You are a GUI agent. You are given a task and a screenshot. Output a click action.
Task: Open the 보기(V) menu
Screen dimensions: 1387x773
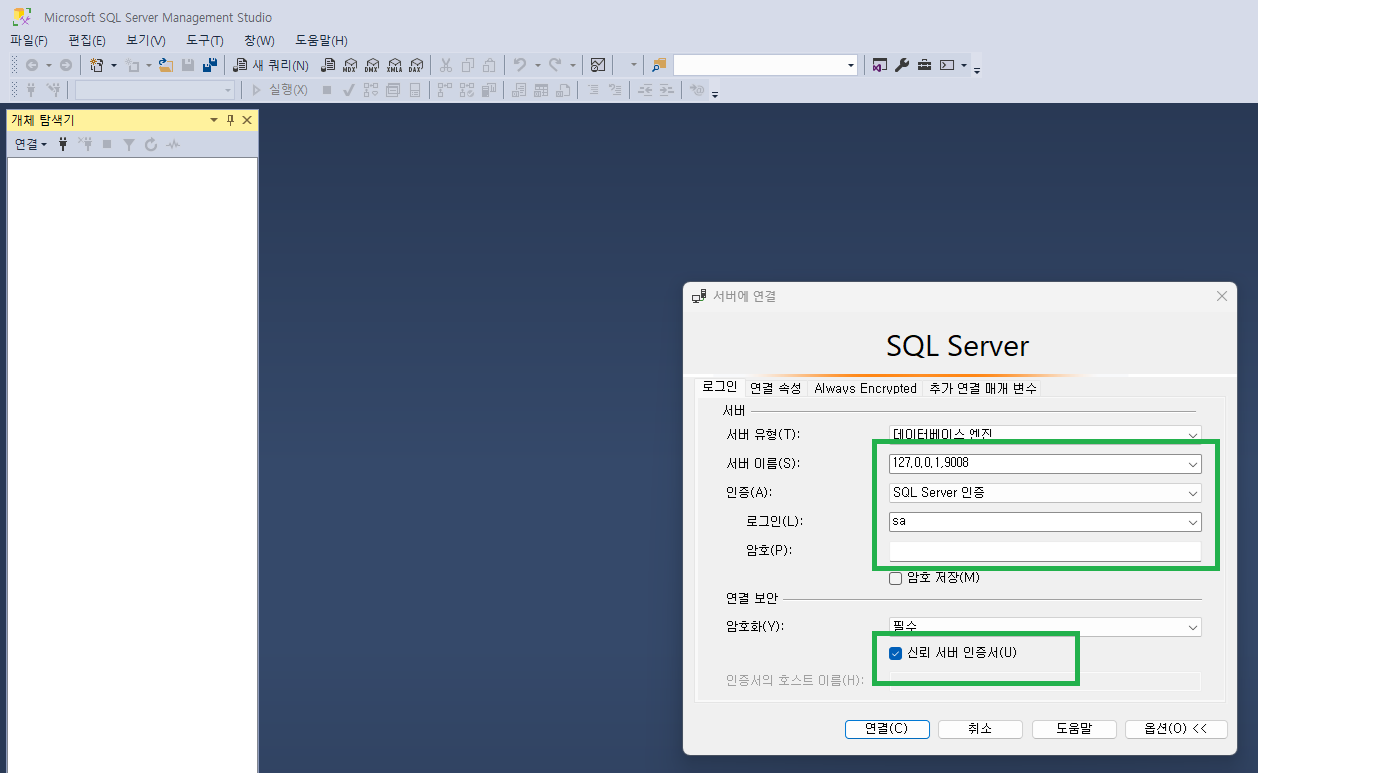[x=146, y=40]
